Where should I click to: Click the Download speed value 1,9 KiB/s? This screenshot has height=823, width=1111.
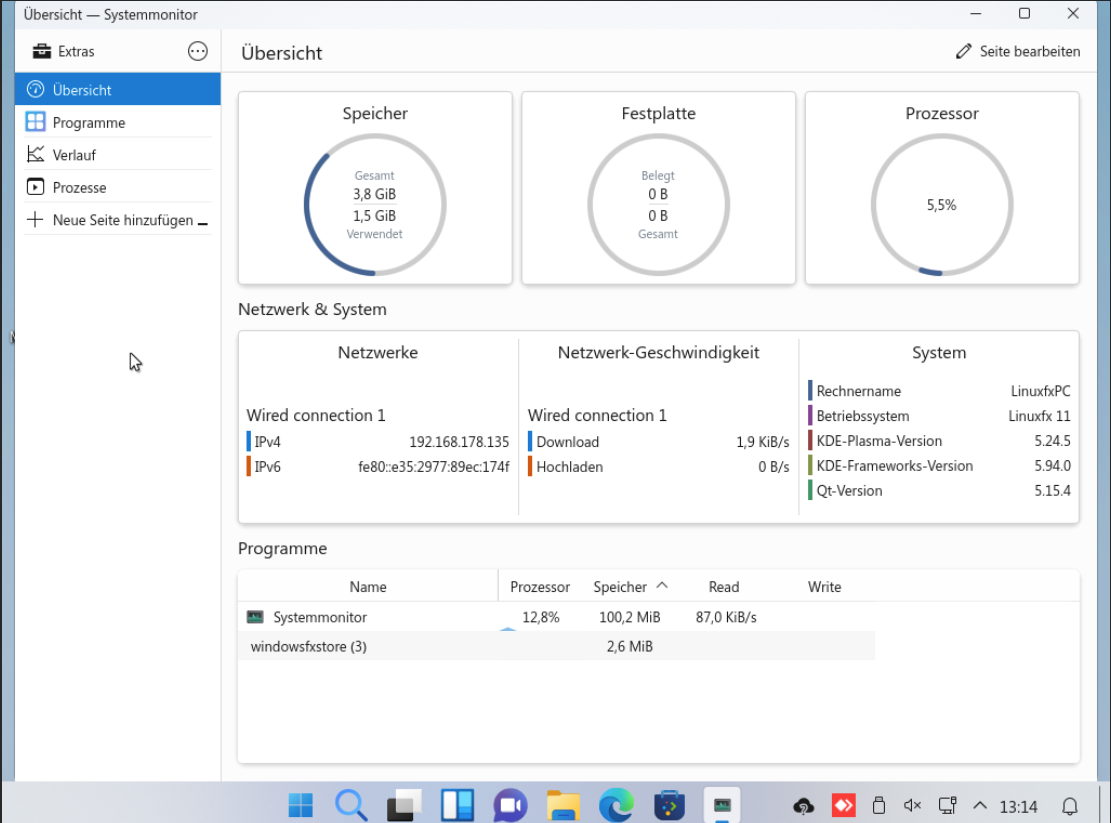point(762,442)
